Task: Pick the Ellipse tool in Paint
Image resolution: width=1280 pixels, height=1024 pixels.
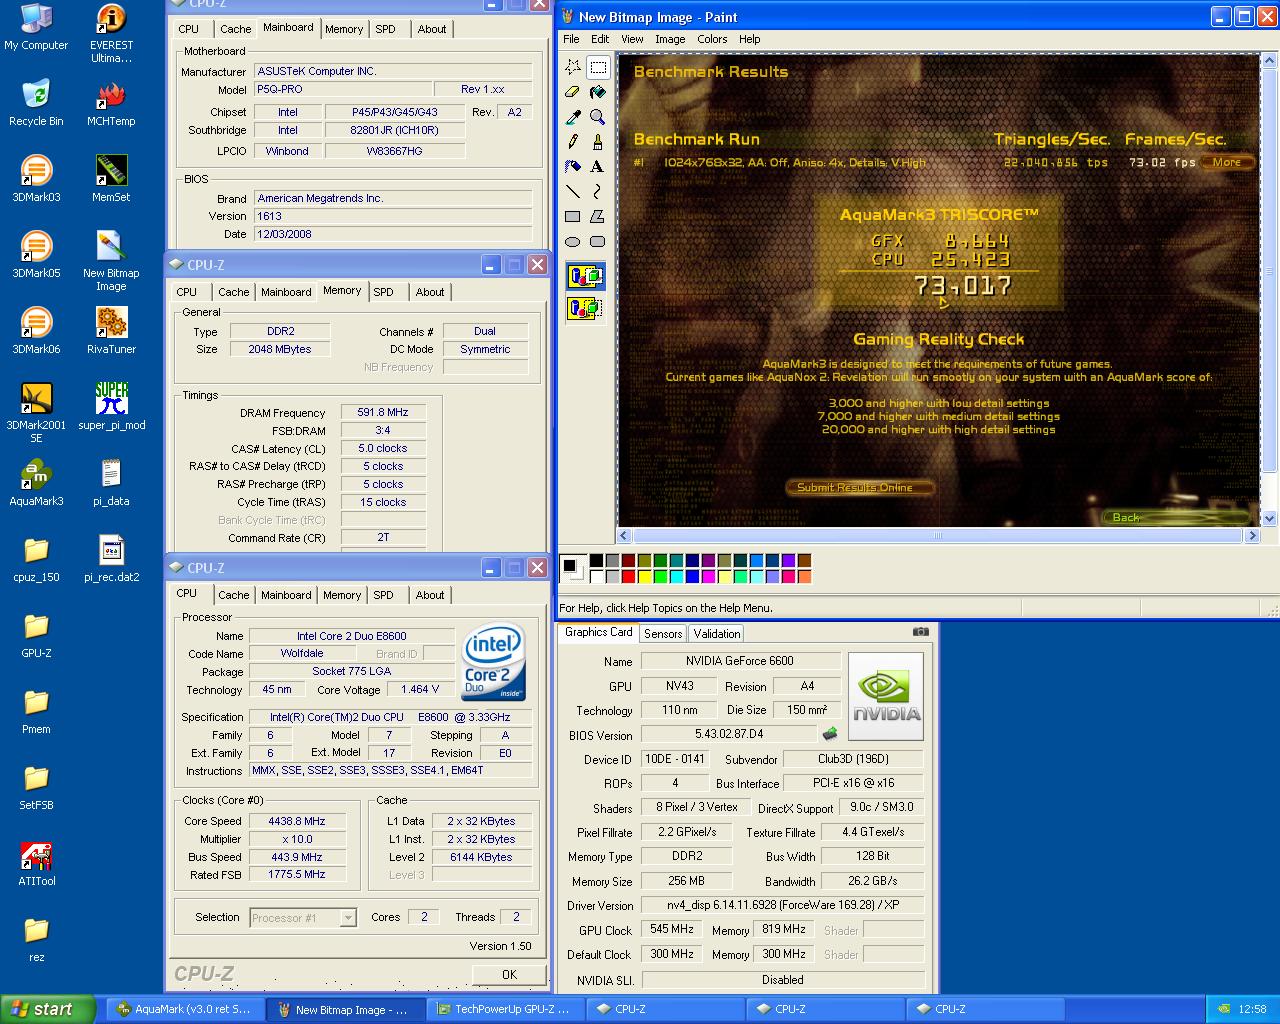Action: (573, 241)
